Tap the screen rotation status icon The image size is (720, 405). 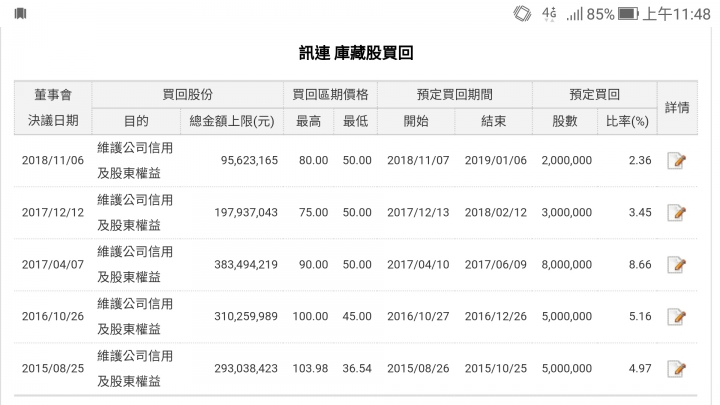(x=522, y=13)
